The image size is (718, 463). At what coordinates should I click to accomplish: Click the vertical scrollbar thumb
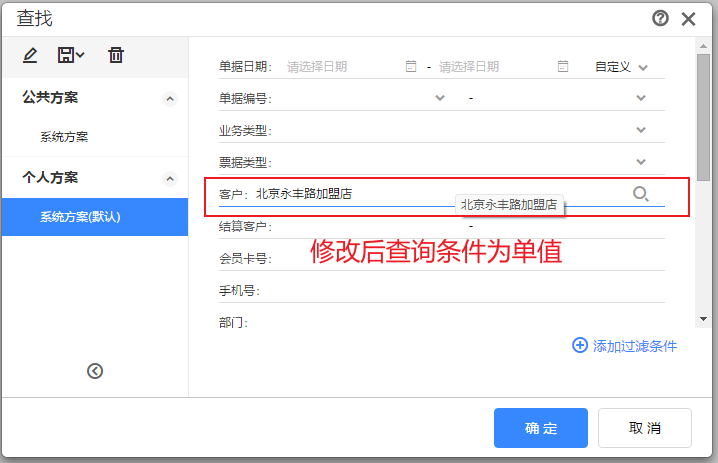[703, 117]
